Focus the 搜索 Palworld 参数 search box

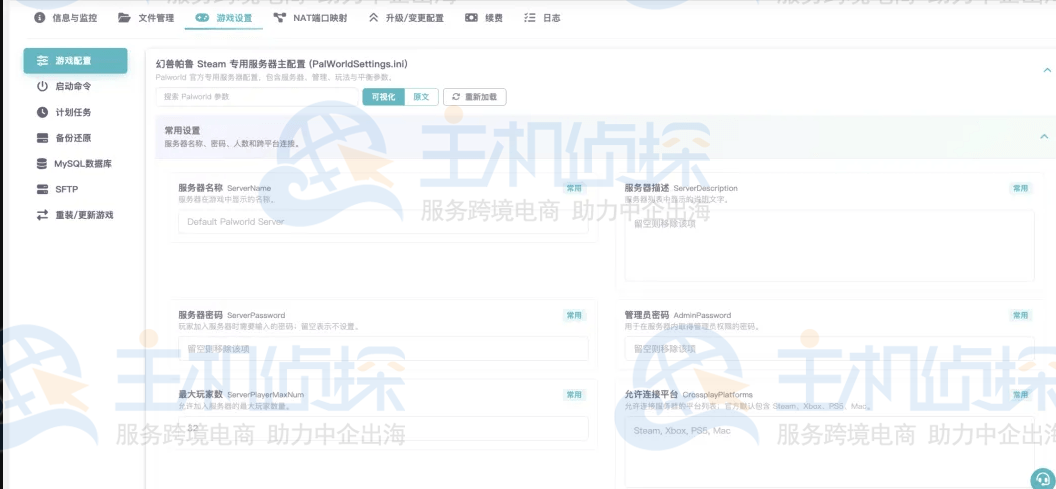coord(257,97)
